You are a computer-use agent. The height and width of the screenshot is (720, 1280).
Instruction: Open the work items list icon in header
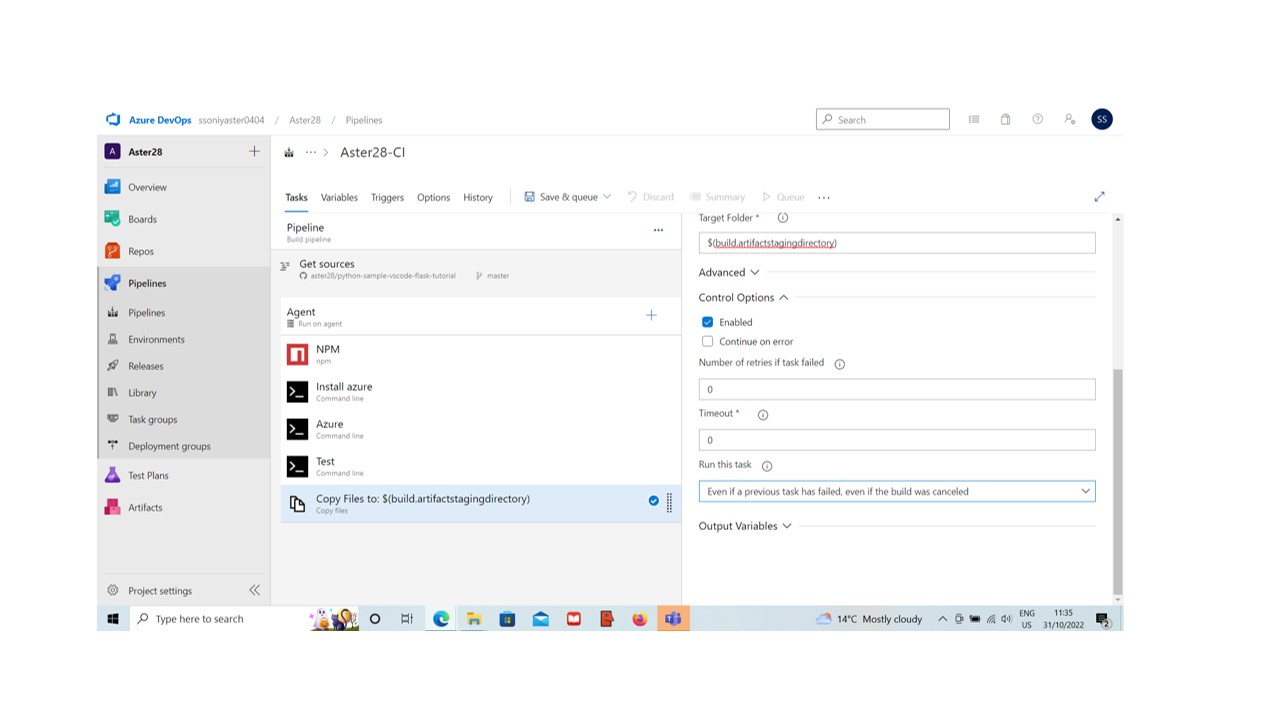[973, 119]
